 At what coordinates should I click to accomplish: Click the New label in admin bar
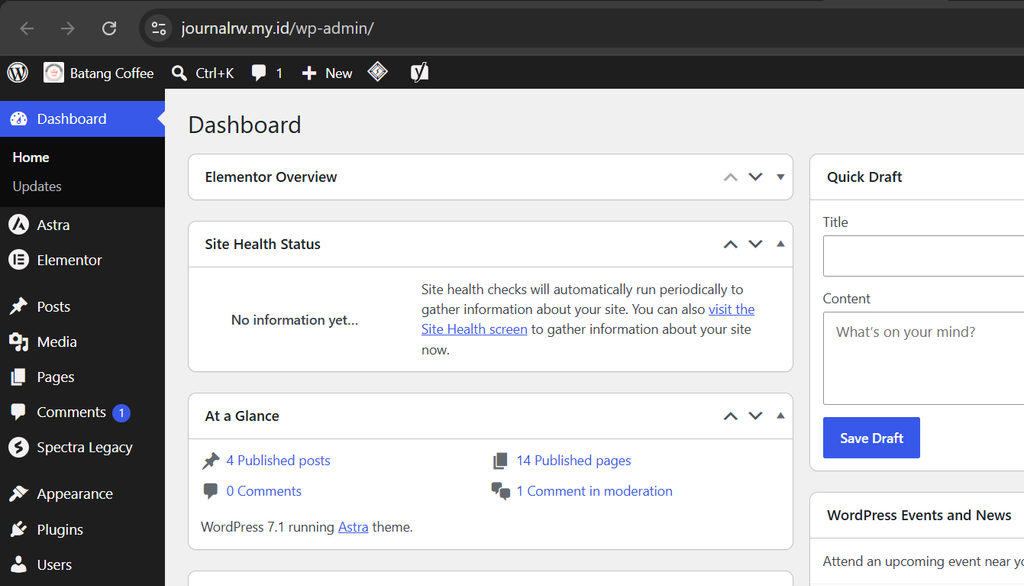point(338,73)
